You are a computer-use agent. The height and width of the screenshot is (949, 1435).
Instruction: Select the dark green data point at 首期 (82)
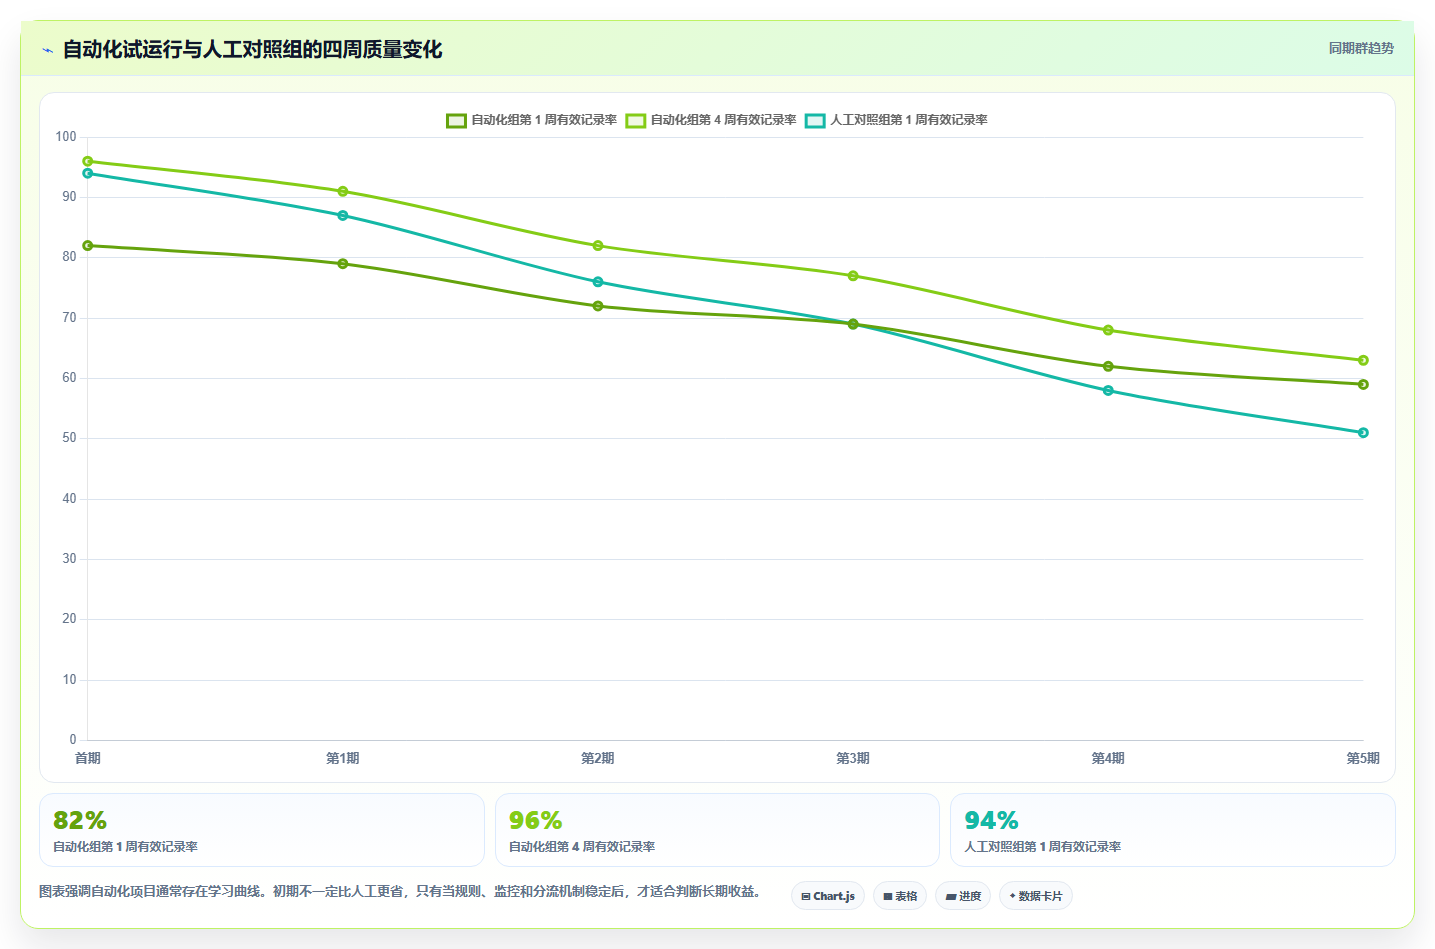click(88, 246)
